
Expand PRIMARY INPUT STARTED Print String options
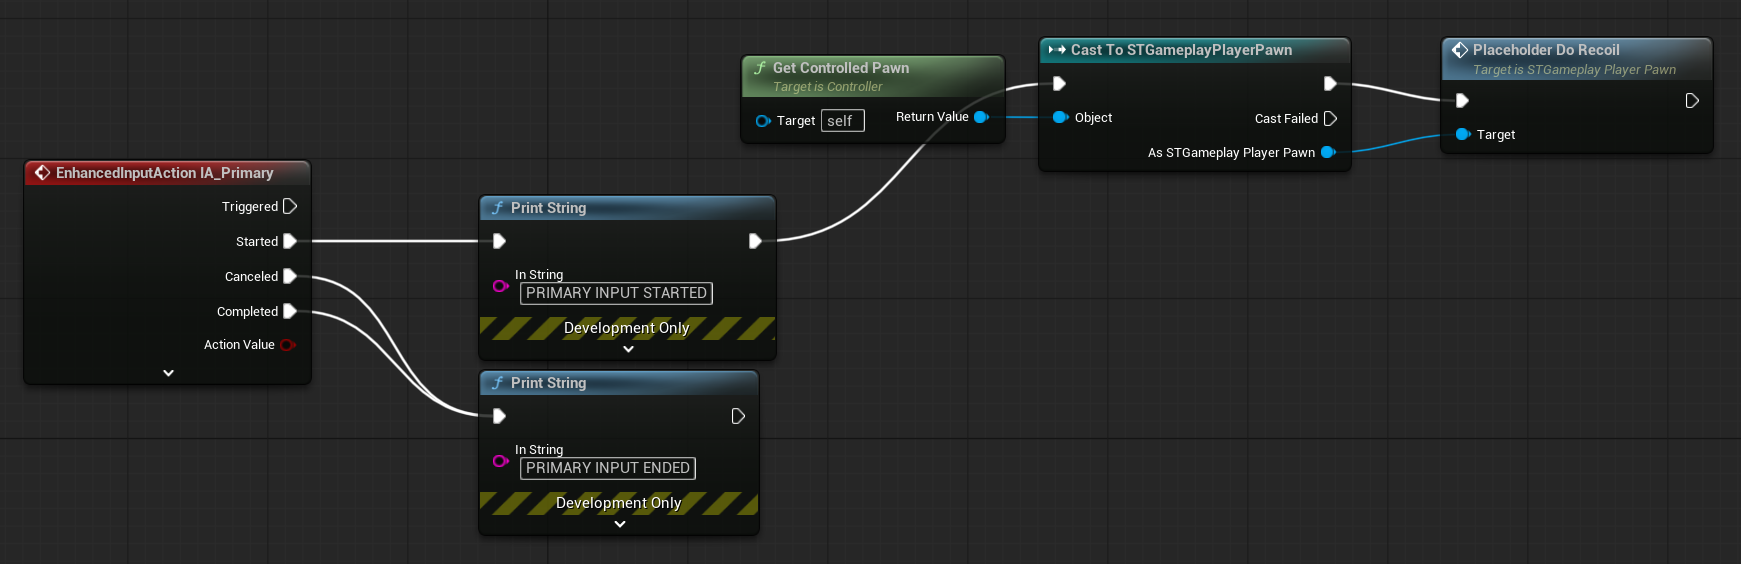click(x=628, y=349)
